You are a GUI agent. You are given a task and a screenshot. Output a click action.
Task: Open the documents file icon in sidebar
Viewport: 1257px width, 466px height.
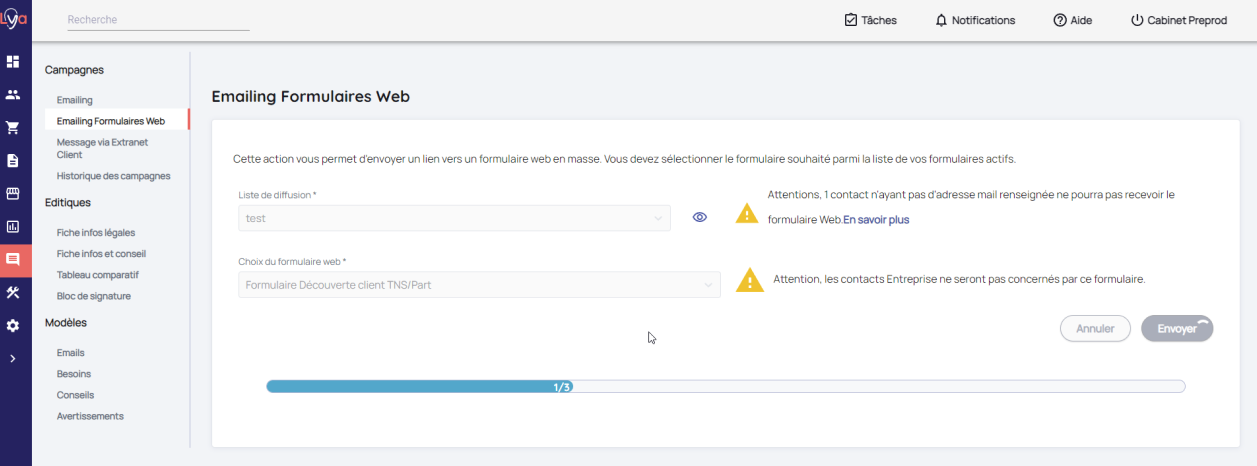click(x=13, y=161)
